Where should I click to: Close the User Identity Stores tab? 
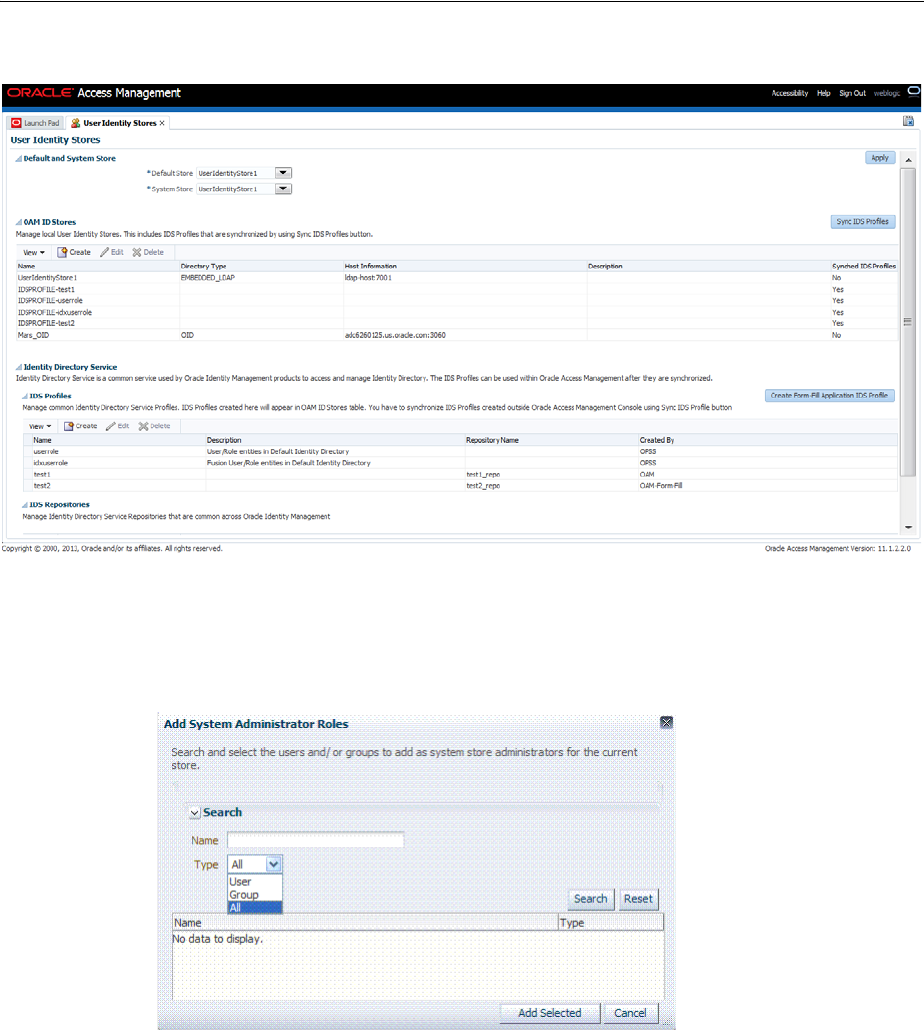[x=162, y=123]
